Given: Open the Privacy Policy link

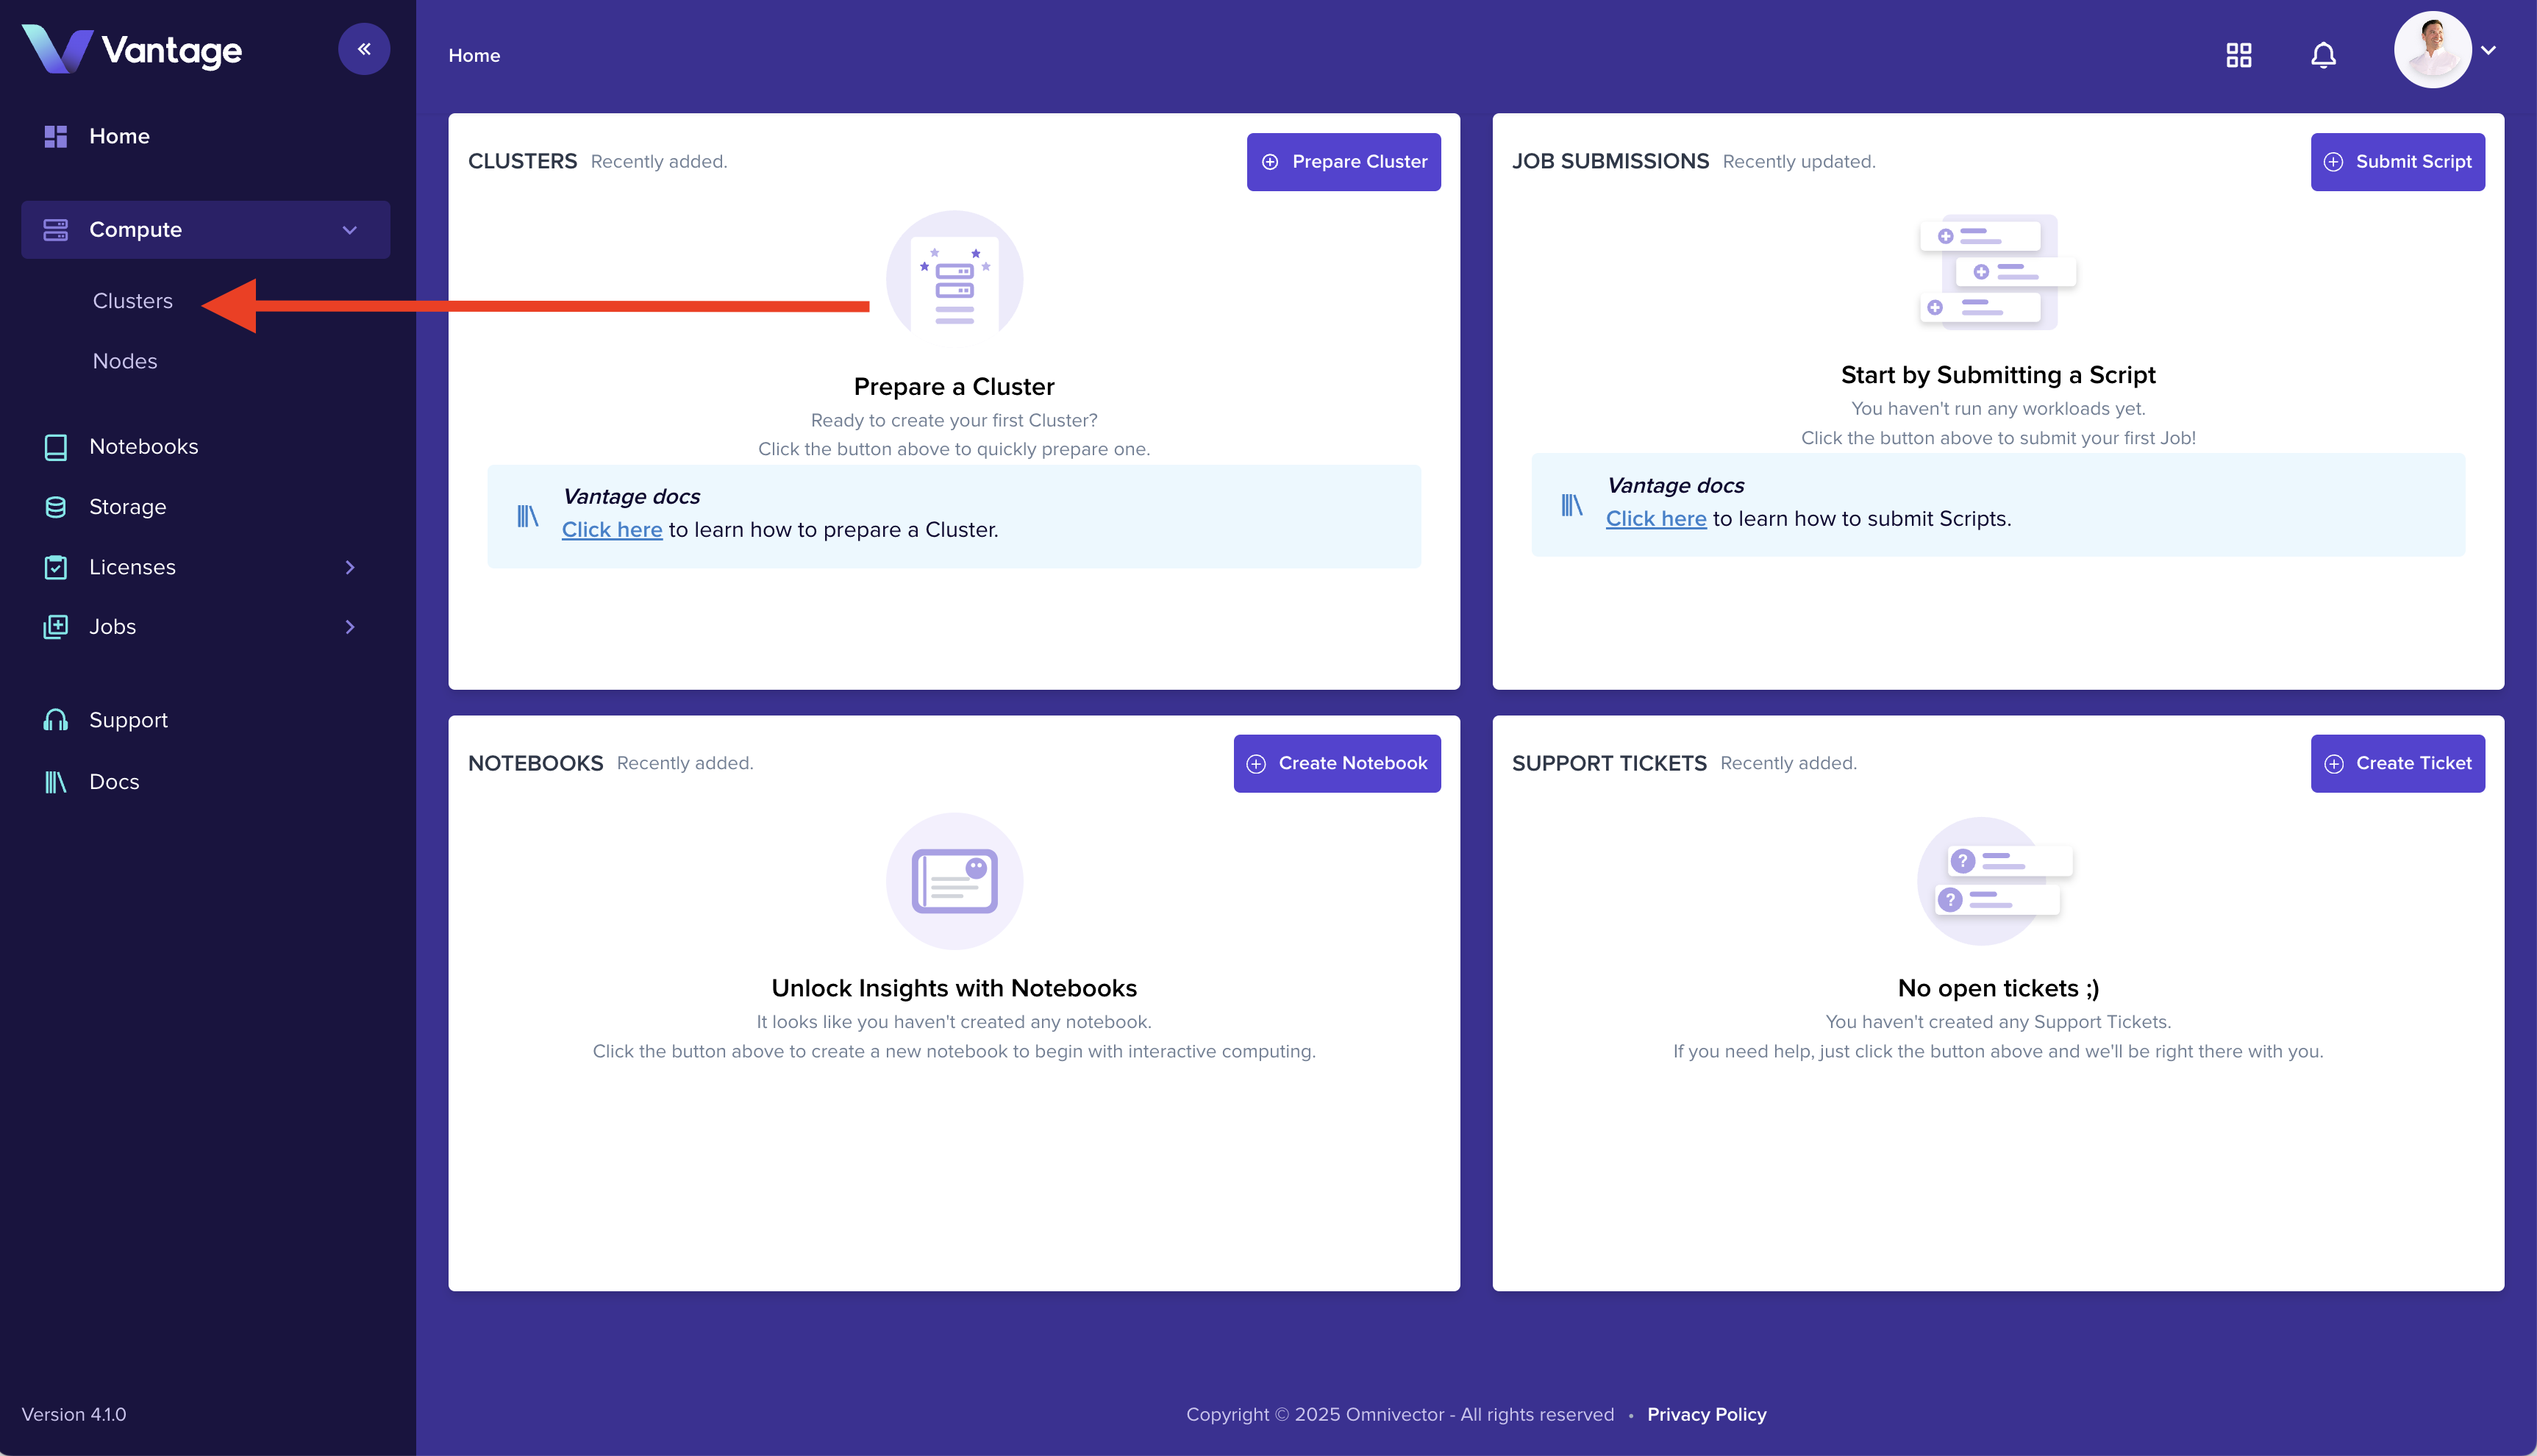Looking at the screenshot, I should tap(1706, 1414).
